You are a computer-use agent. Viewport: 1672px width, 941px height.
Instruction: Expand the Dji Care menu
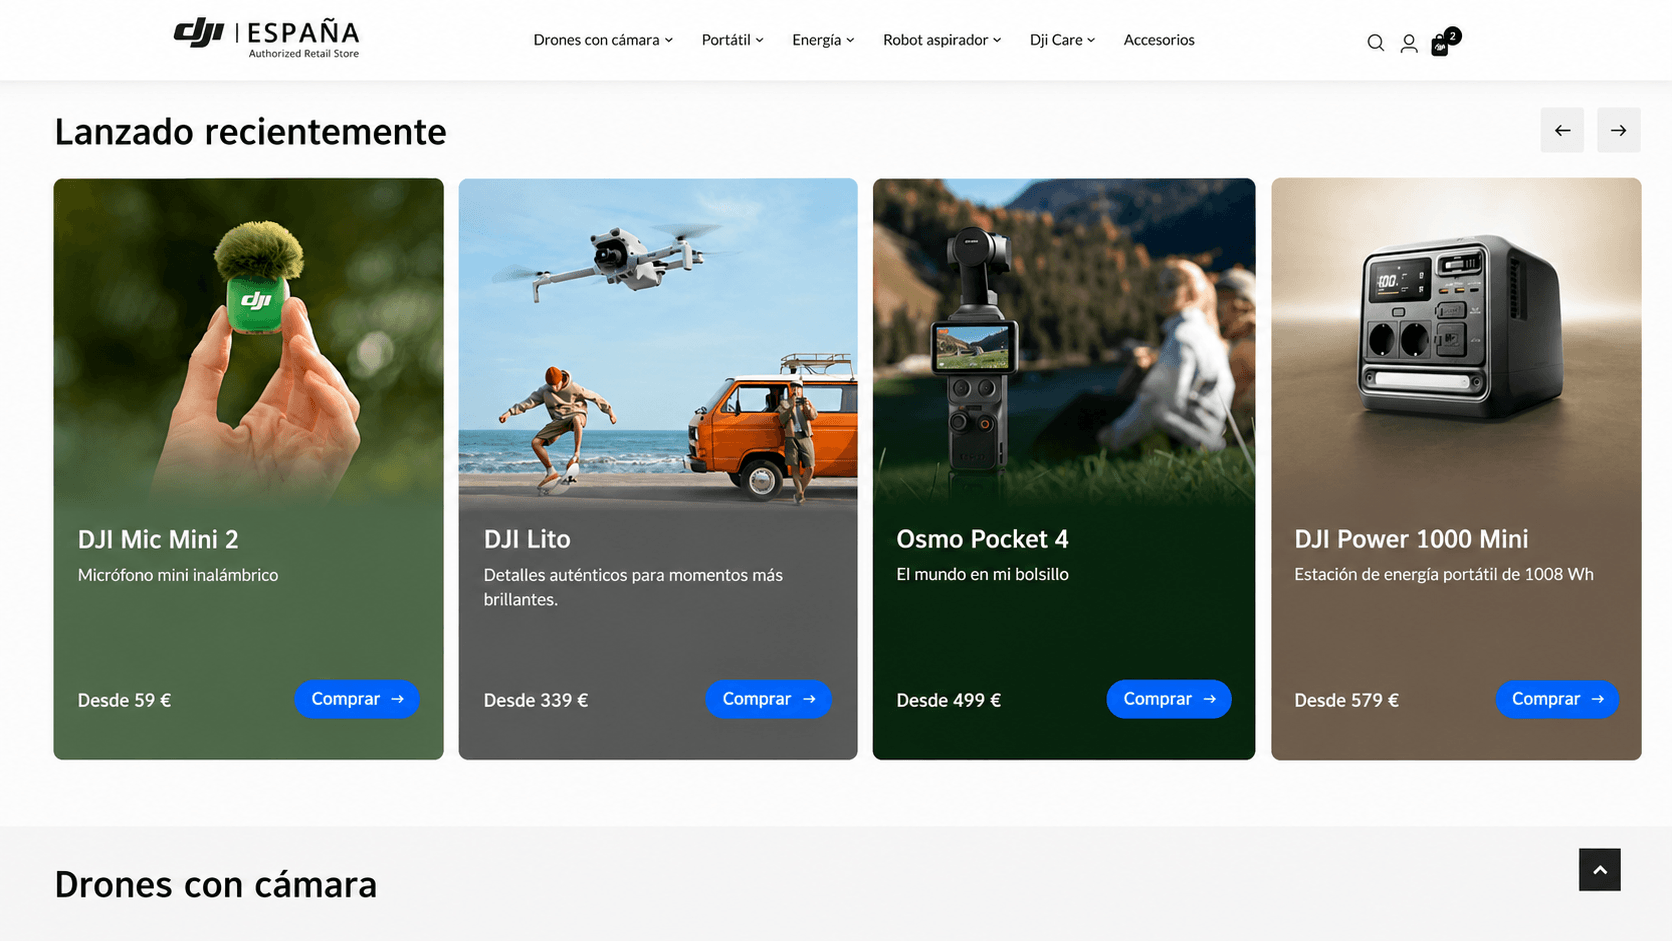click(1062, 40)
